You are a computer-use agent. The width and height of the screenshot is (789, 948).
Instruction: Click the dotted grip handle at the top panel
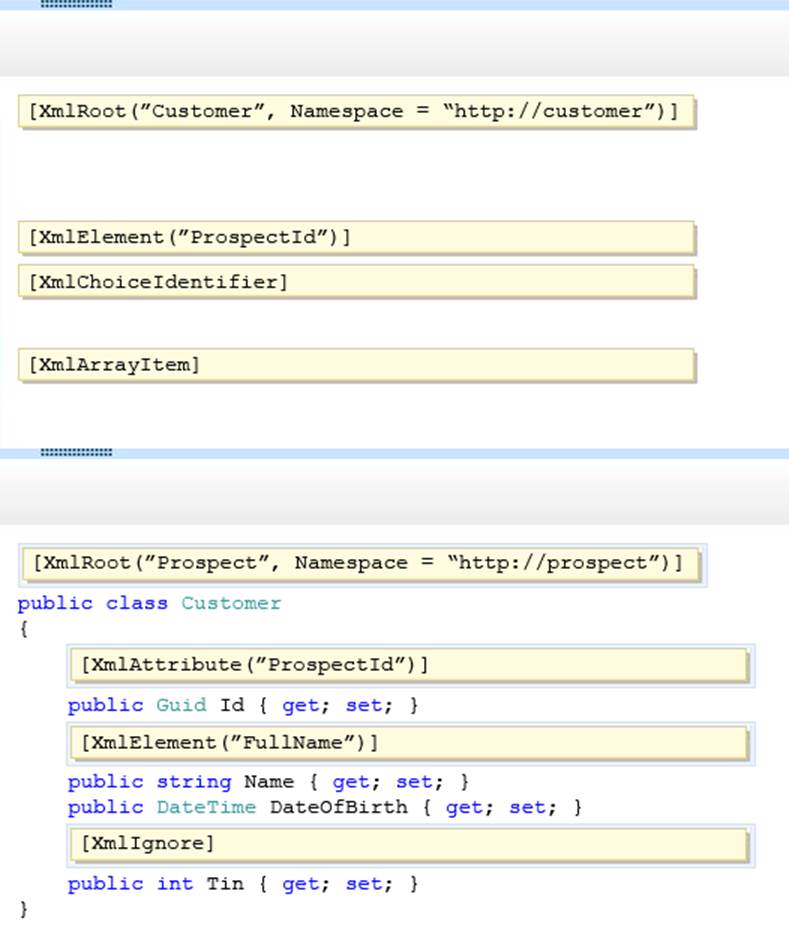pos(76,4)
